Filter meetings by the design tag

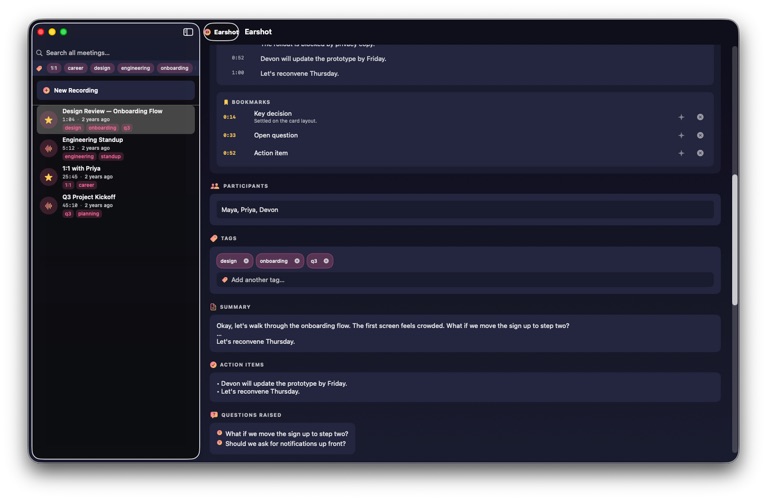pyautogui.click(x=102, y=68)
